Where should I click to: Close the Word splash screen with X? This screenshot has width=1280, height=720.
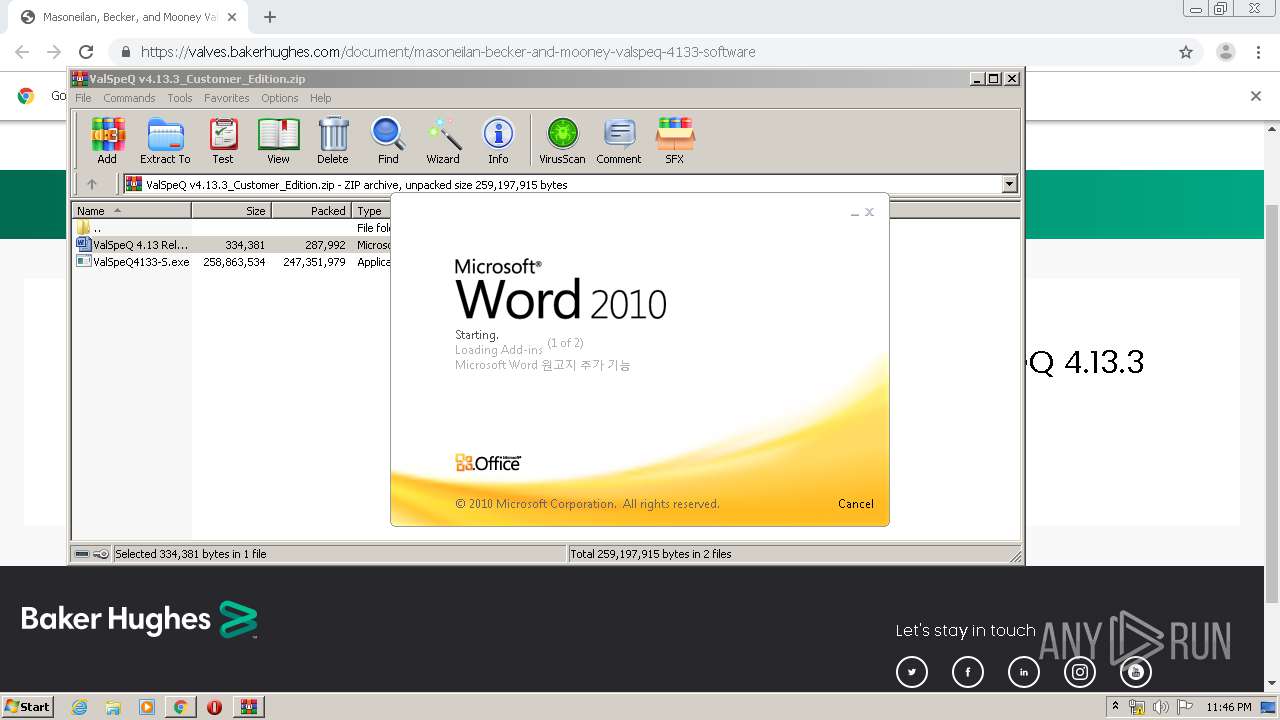click(869, 212)
